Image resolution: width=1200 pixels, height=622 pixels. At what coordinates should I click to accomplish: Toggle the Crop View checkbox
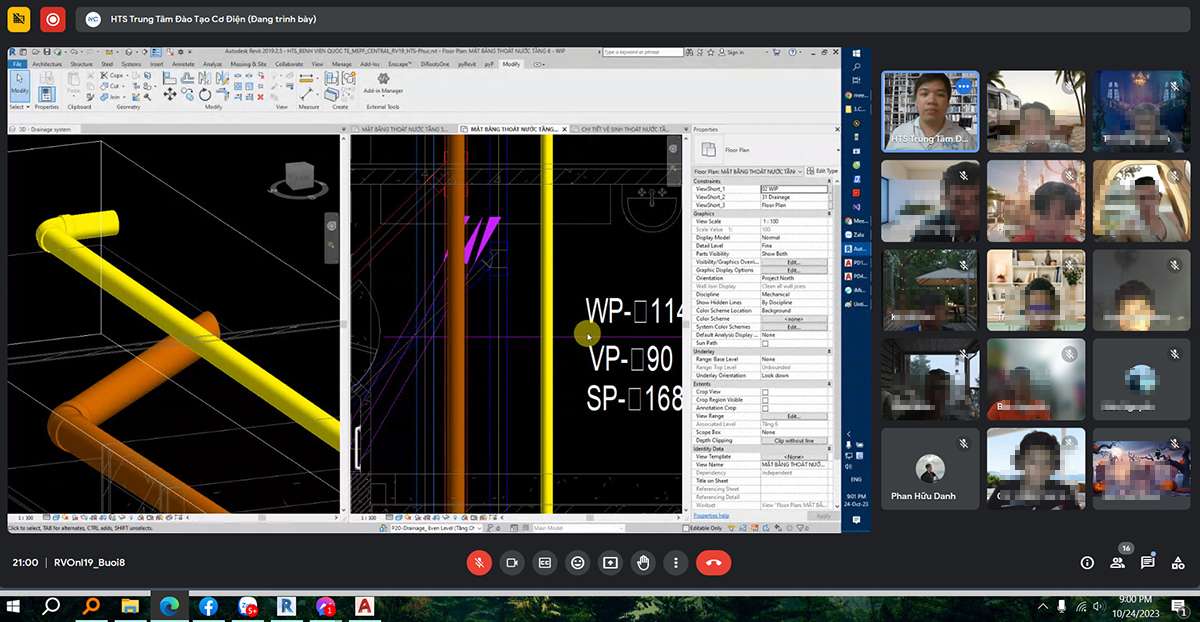point(765,392)
